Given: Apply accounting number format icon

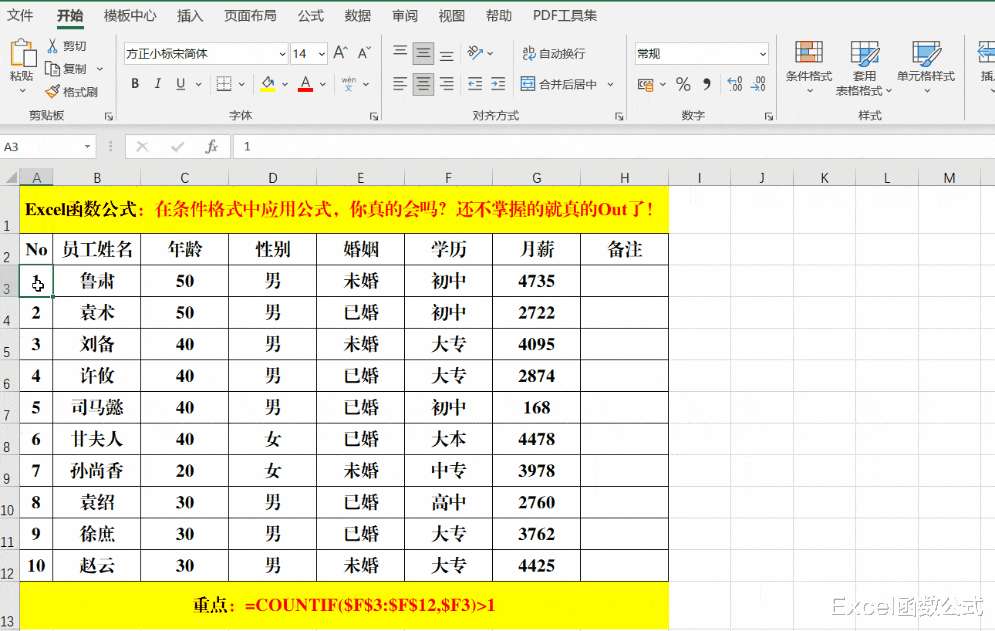Looking at the screenshot, I should click(646, 84).
